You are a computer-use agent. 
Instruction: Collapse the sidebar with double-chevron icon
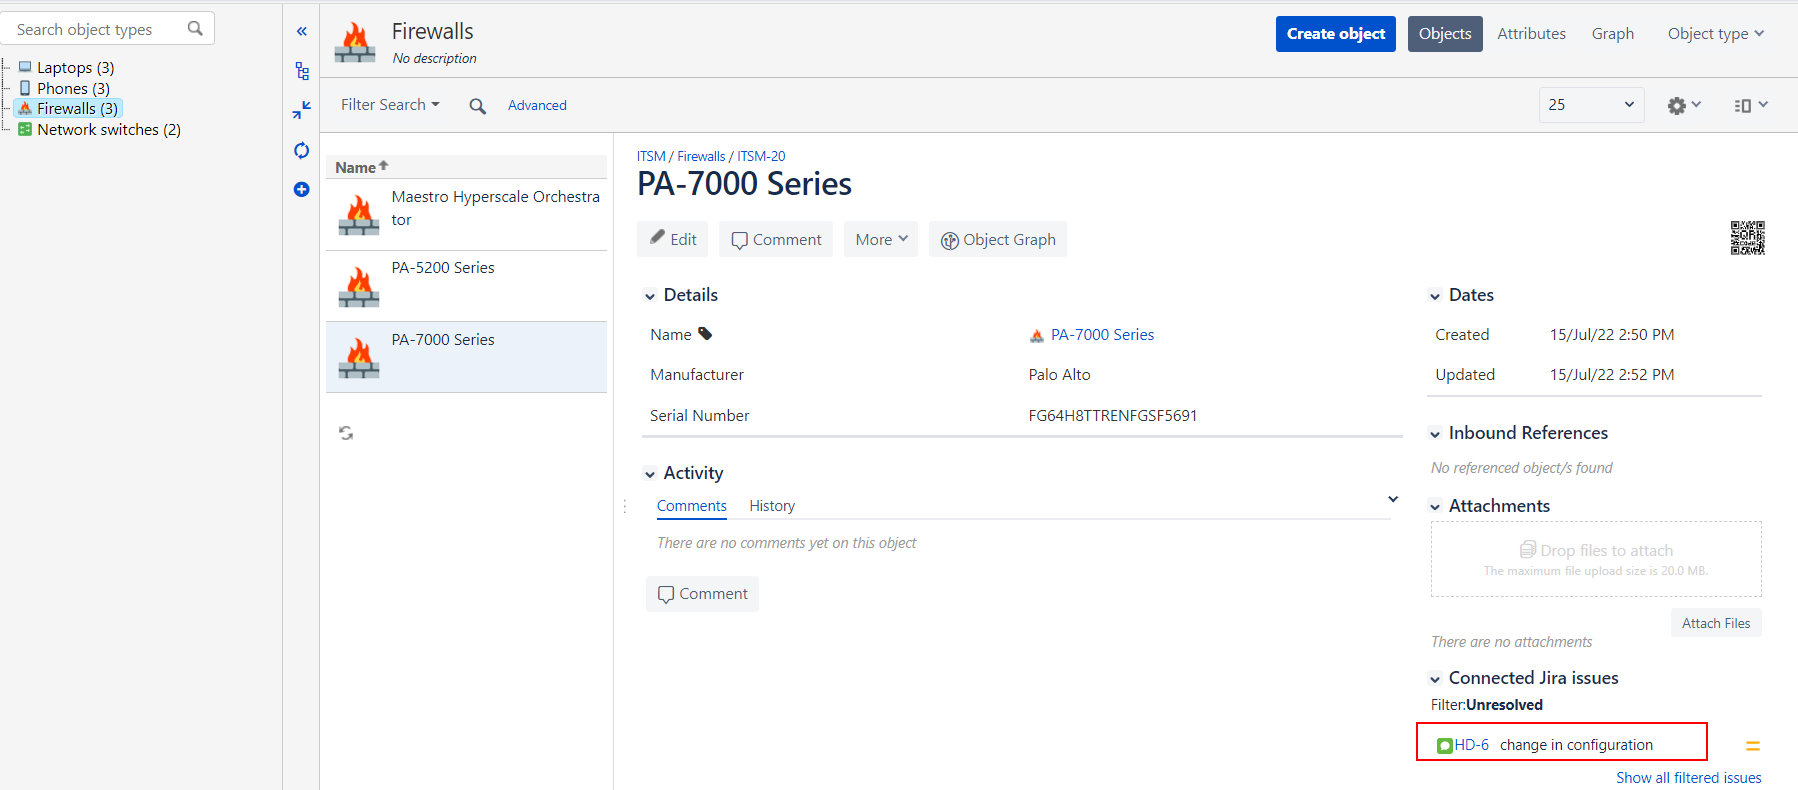tap(301, 32)
